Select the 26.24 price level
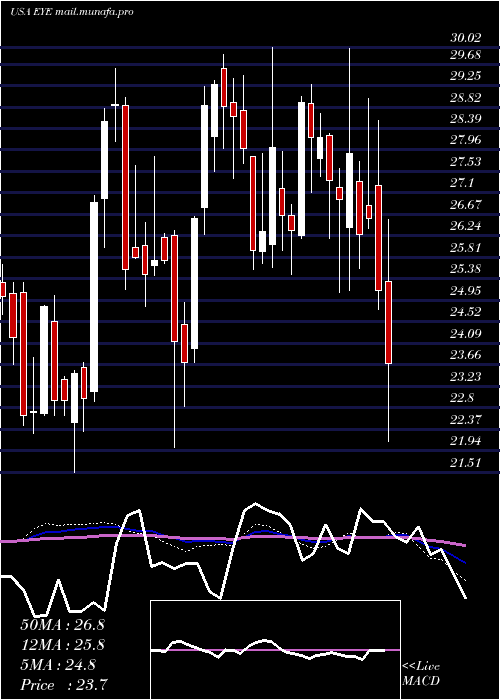 click(466, 226)
